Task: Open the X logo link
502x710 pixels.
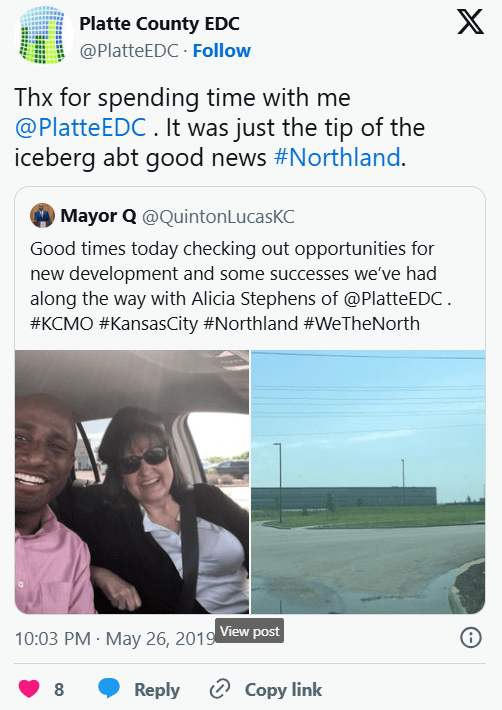Action: click(x=470, y=22)
